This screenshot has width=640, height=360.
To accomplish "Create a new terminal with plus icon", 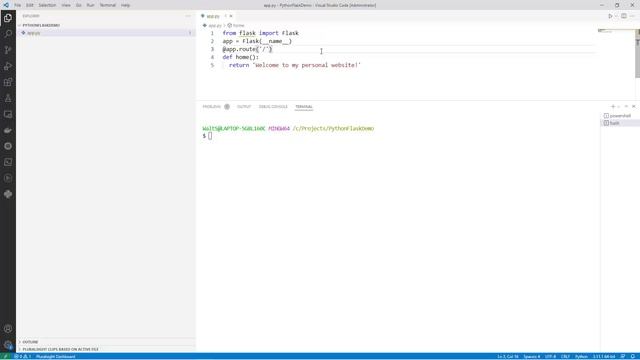I will coord(613,107).
